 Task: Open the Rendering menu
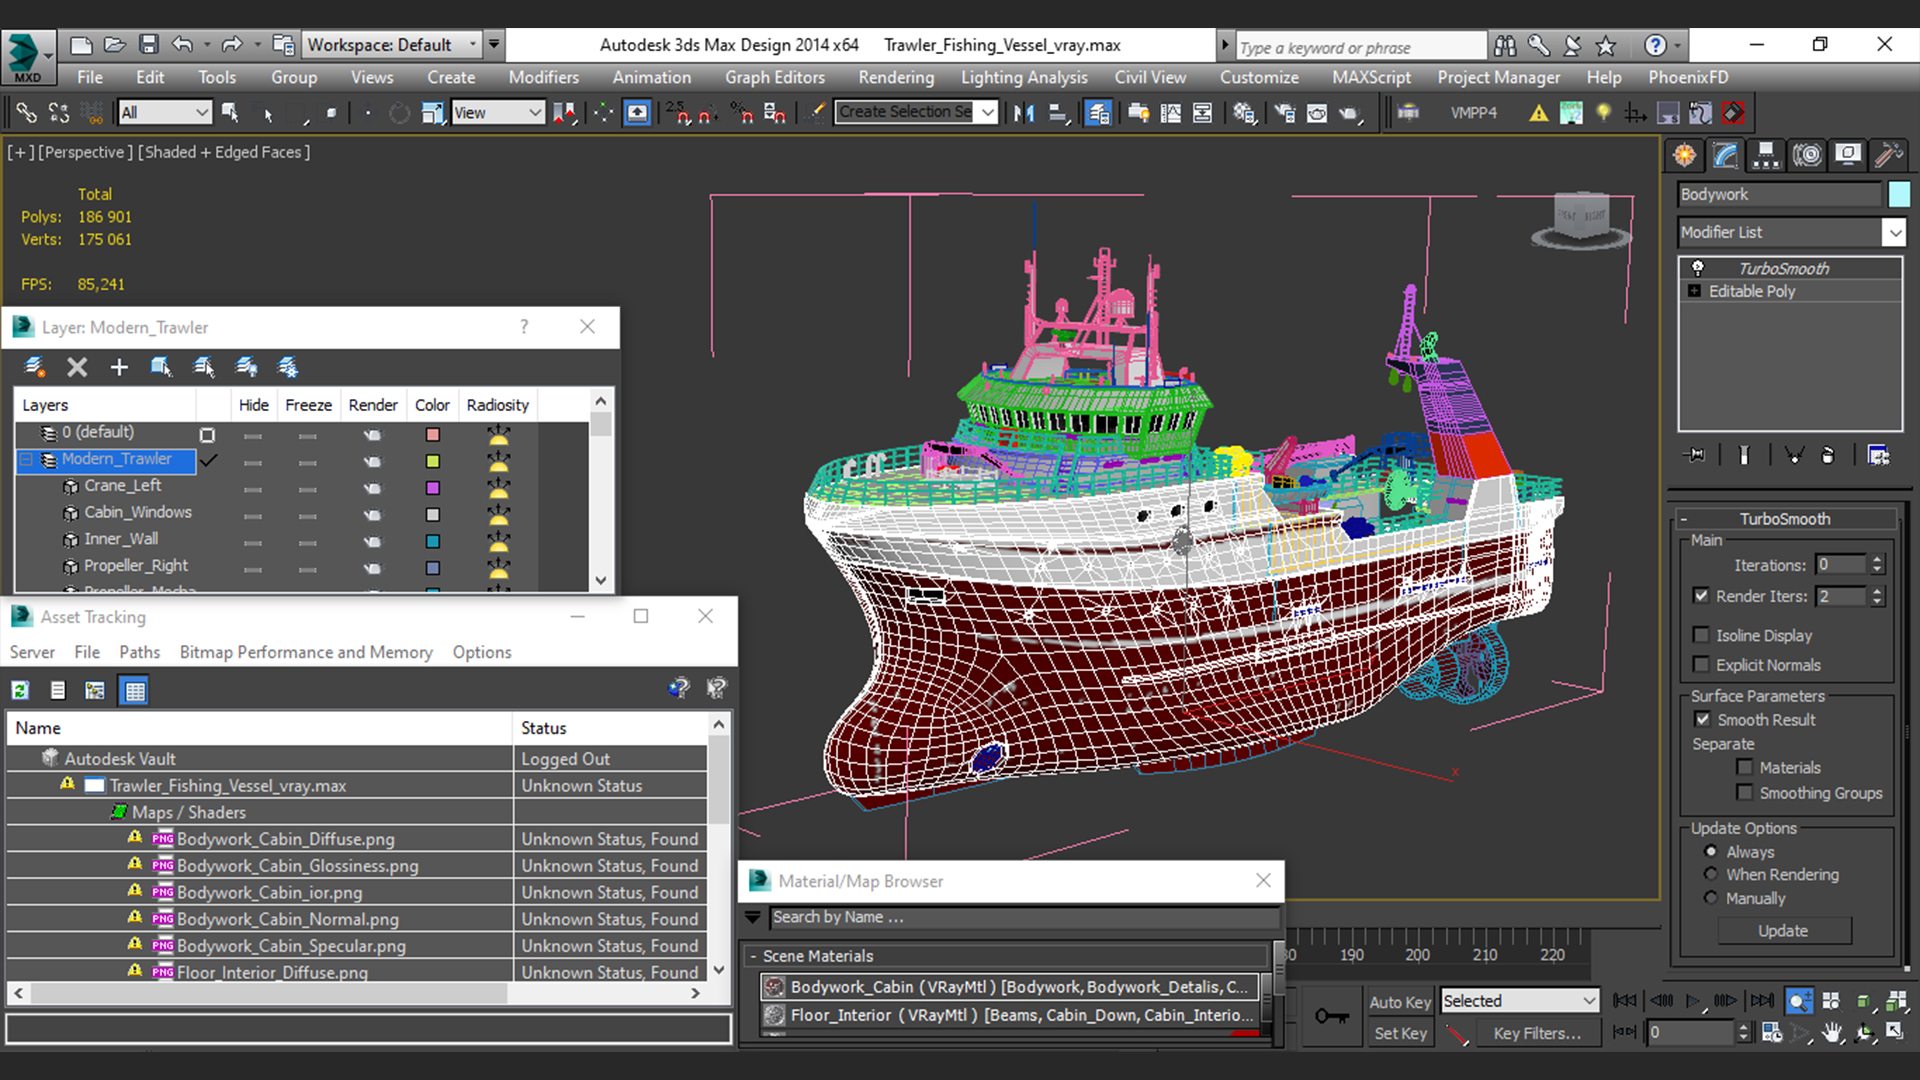coord(896,77)
